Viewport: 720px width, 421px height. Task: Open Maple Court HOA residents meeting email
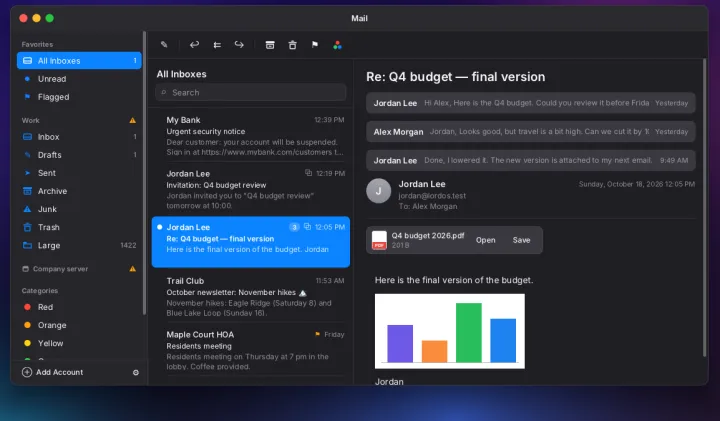251,350
